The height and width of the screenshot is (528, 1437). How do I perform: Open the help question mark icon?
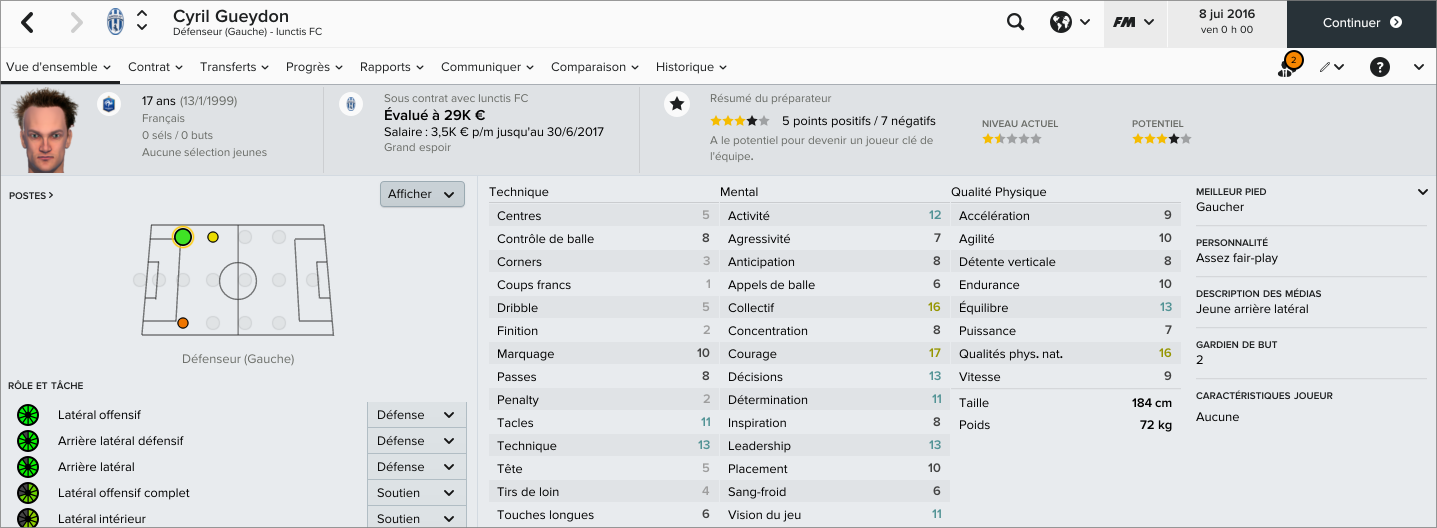point(1380,67)
